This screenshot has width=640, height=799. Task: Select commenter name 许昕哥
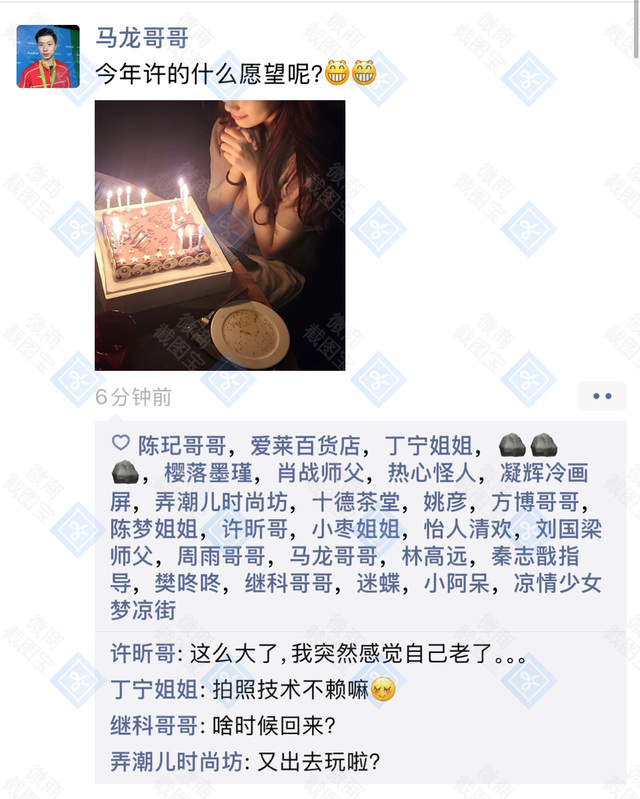pyautogui.click(x=143, y=653)
